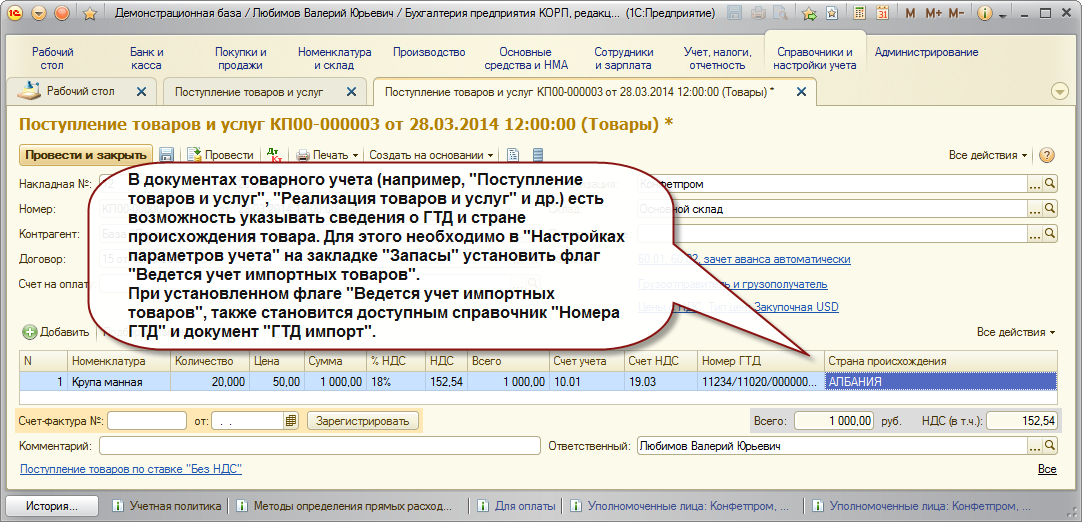Open top Все действия dropdown
The height and width of the screenshot is (522, 1082).
point(988,155)
